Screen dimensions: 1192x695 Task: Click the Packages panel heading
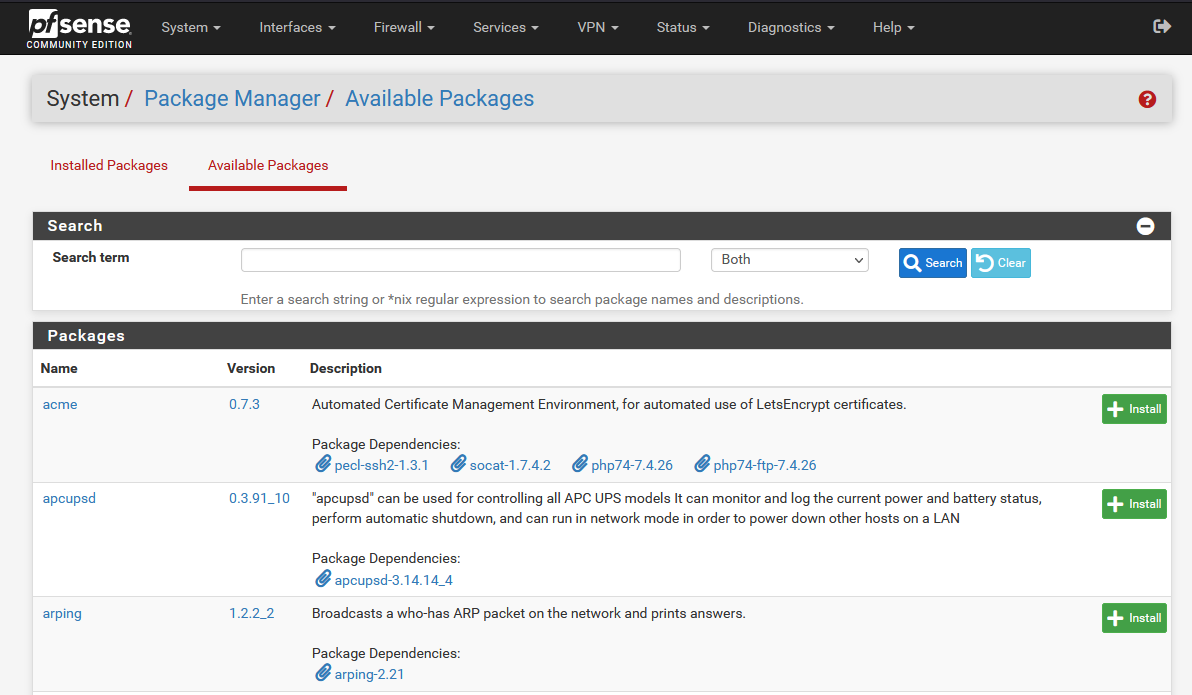(x=86, y=336)
